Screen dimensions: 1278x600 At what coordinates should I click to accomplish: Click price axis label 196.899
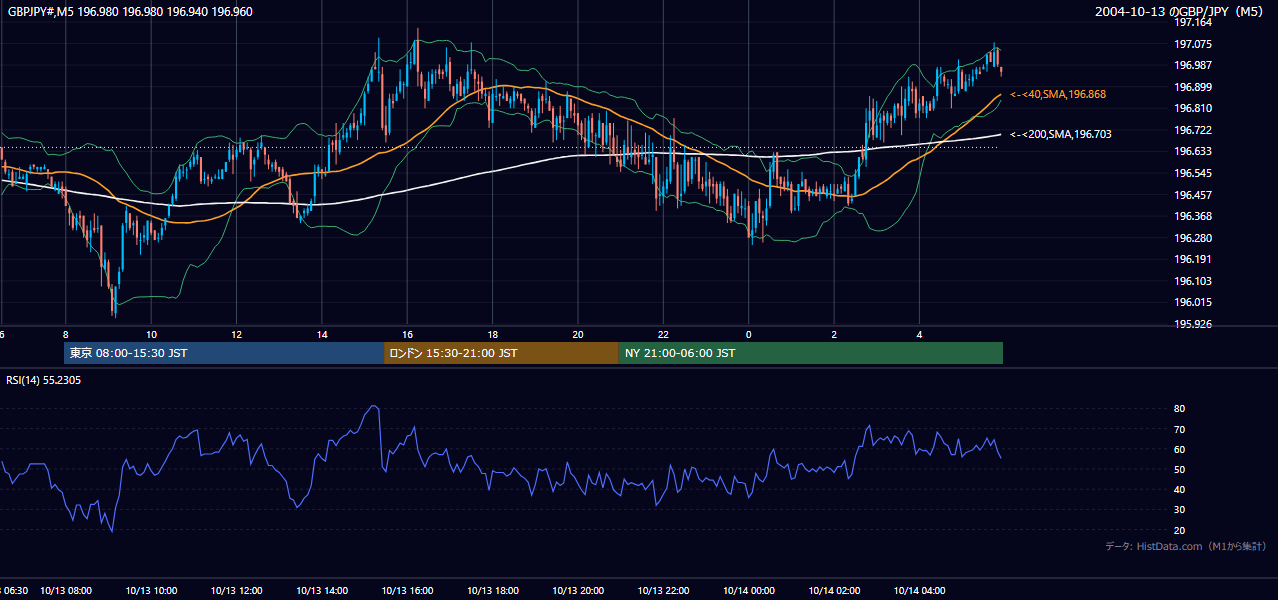point(1194,87)
